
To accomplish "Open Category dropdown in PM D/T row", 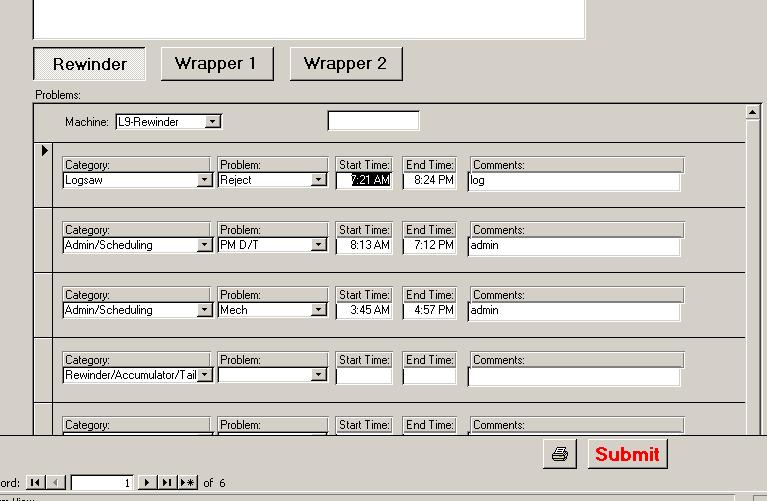I will (204, 245).
